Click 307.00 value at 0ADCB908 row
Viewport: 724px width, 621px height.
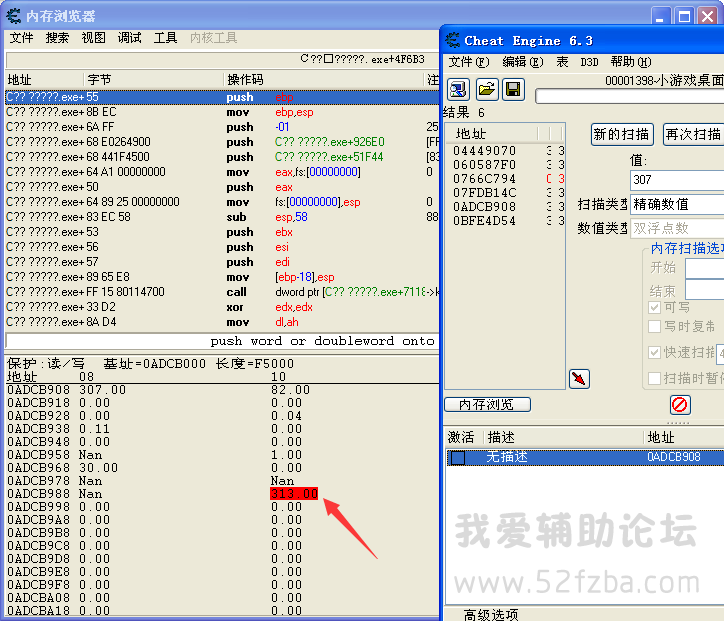click(103, 390)
